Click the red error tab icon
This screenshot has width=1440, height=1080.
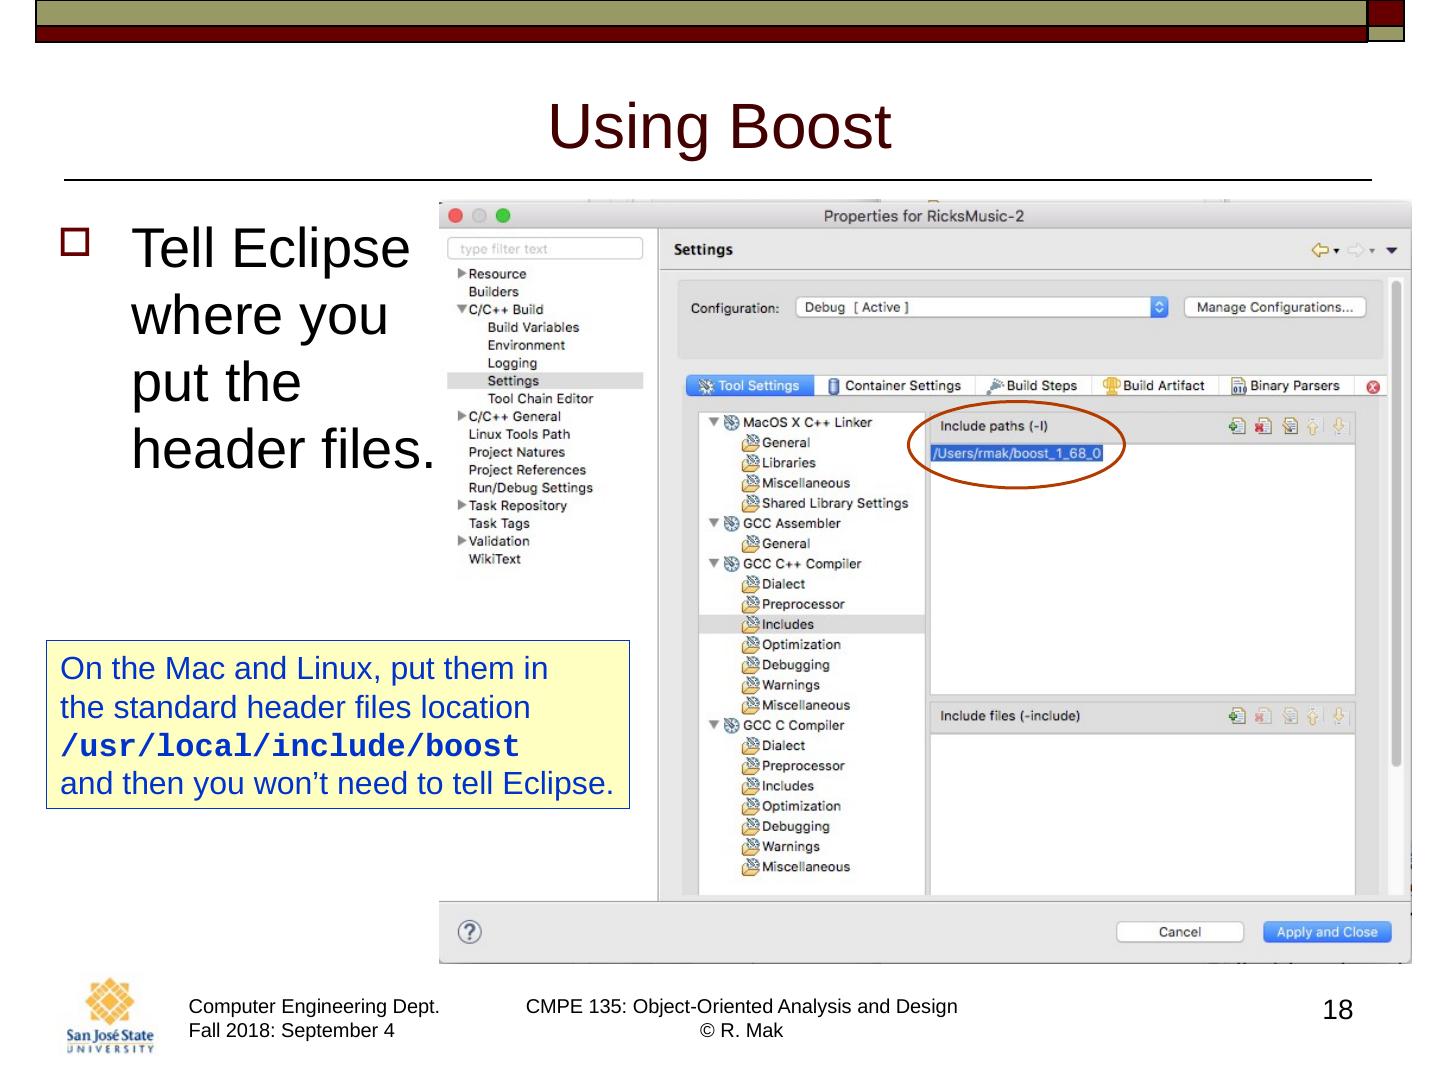[1373, 387]
